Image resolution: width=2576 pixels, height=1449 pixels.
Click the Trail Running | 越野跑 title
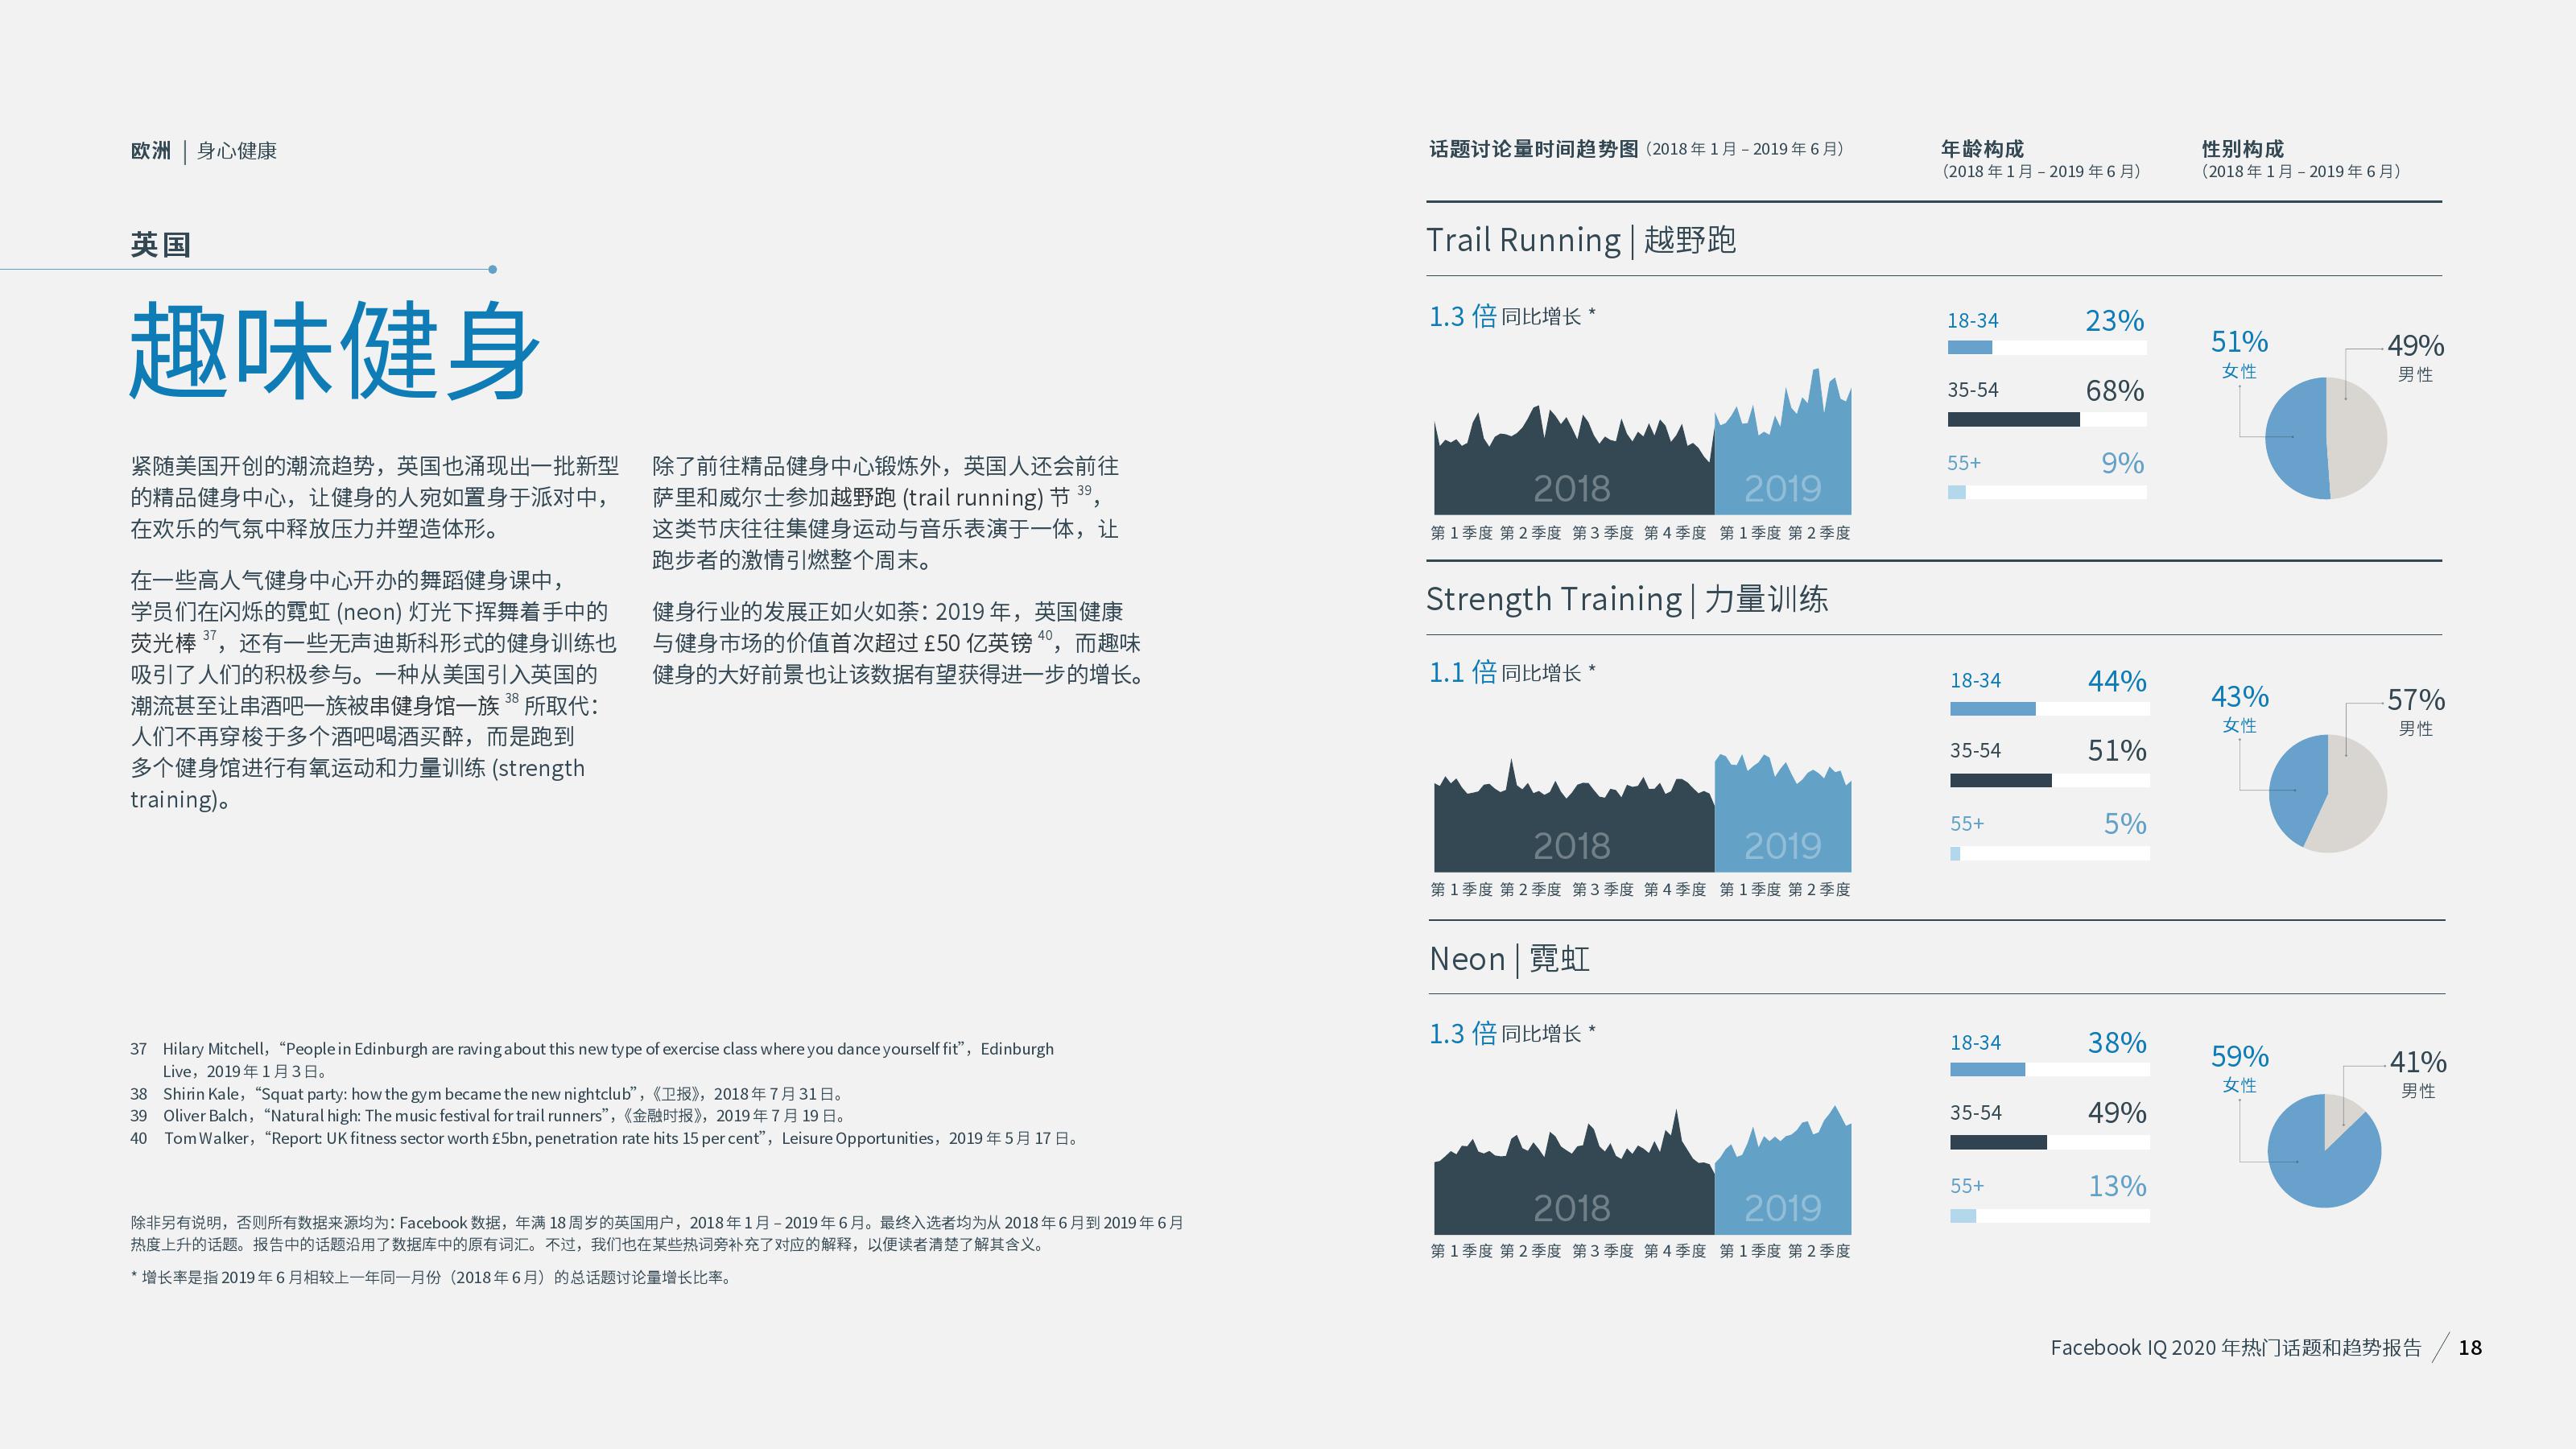(x=1580, y=240)
